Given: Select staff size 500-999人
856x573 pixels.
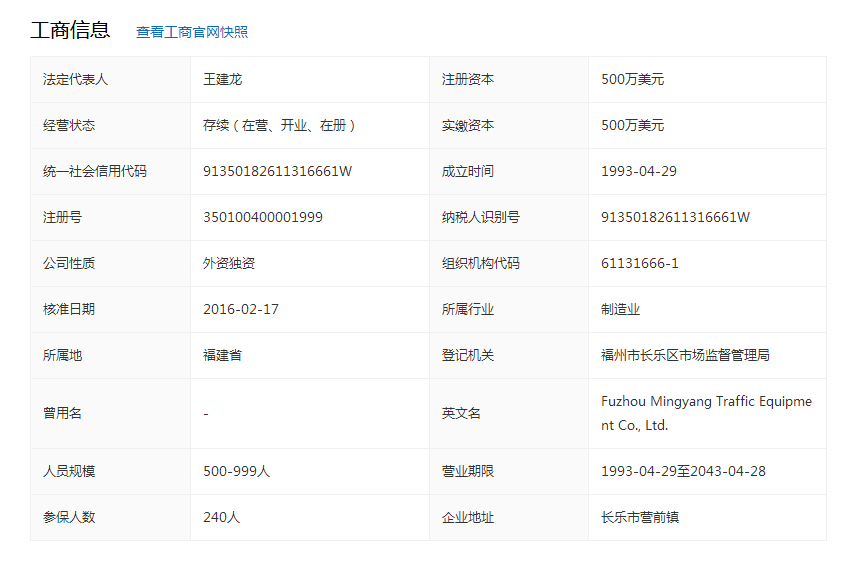Looking at the screenshot, I should [x=236, y=471].
